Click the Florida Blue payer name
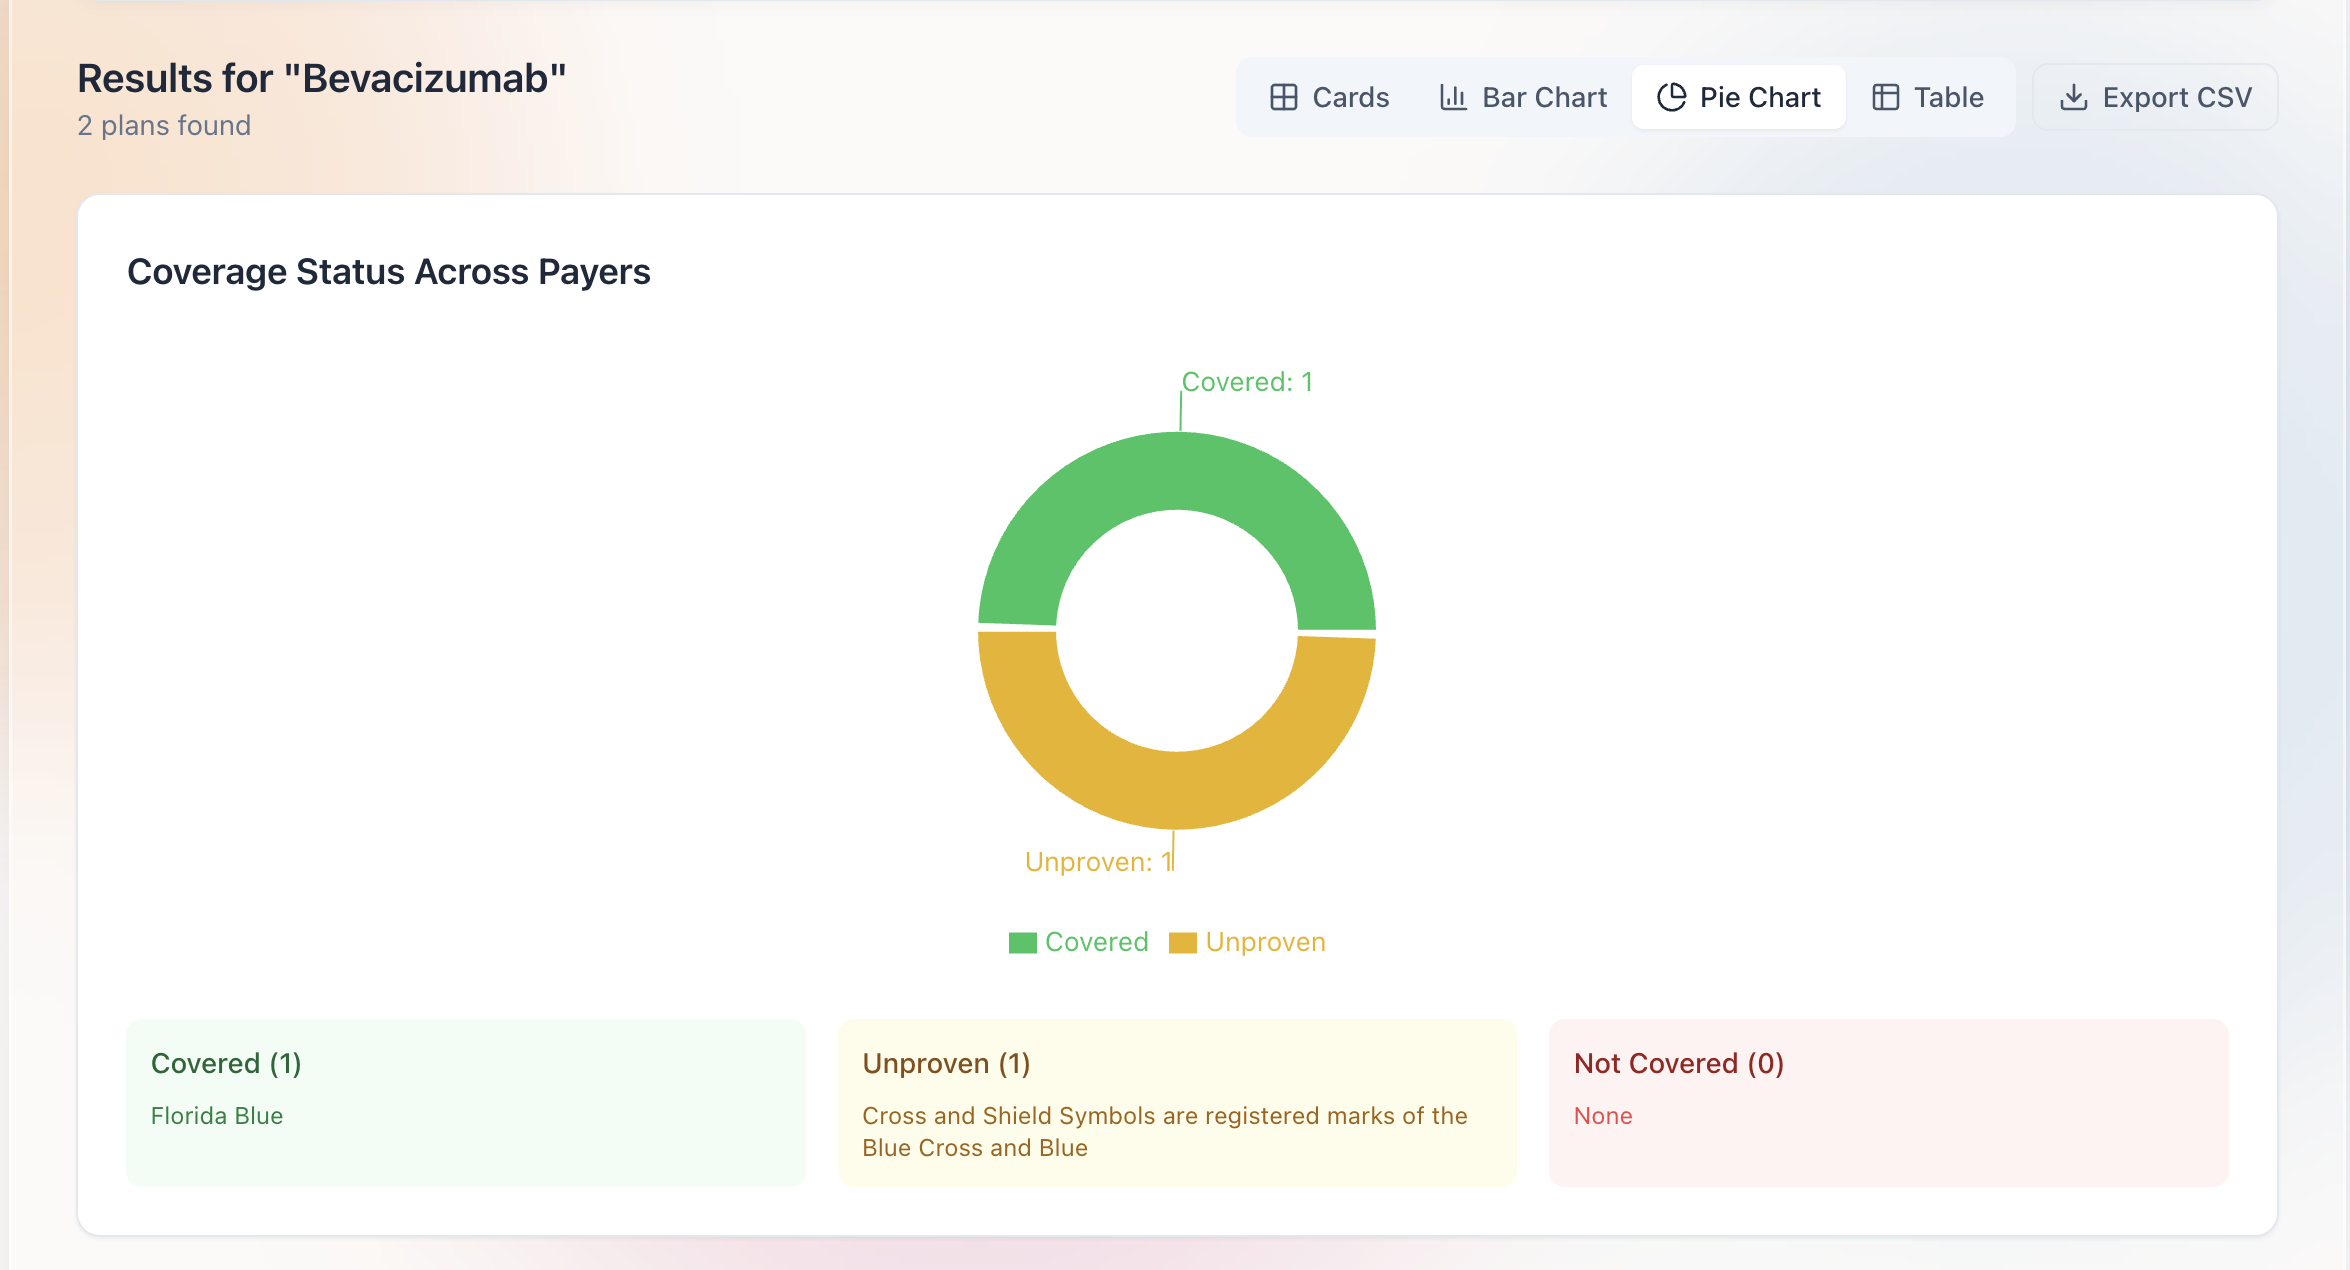 coord(217,1116)
